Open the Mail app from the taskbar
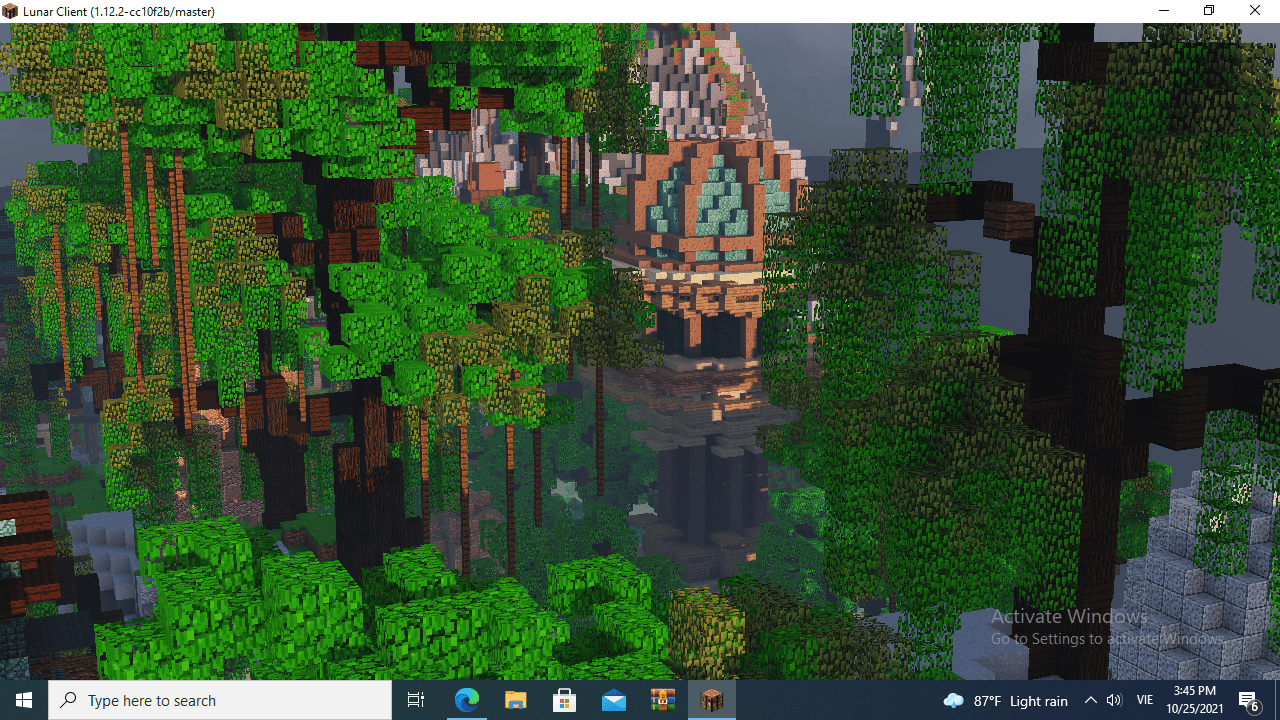The height and width of the screenshot is (720, 1280). click(614, 700)
